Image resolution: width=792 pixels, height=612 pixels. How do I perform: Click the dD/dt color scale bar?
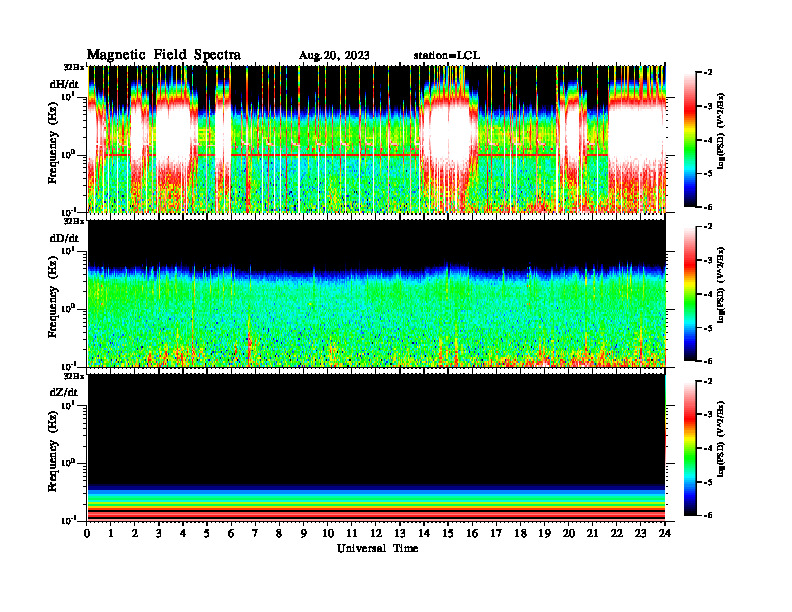(690, 293)
